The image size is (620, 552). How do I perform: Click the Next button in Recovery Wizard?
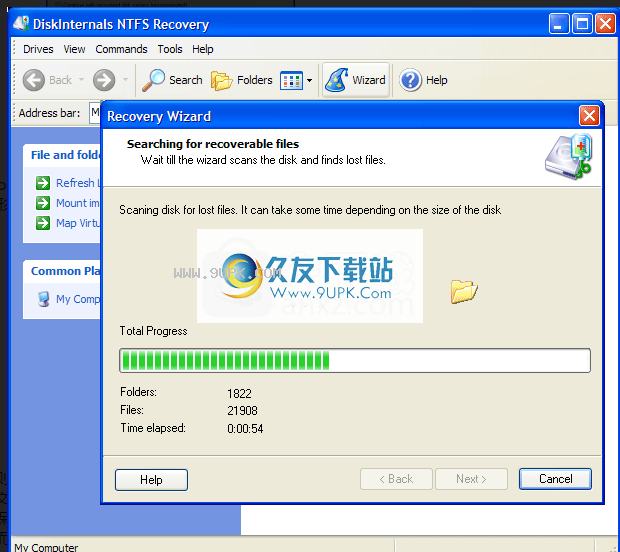[471, 479]
